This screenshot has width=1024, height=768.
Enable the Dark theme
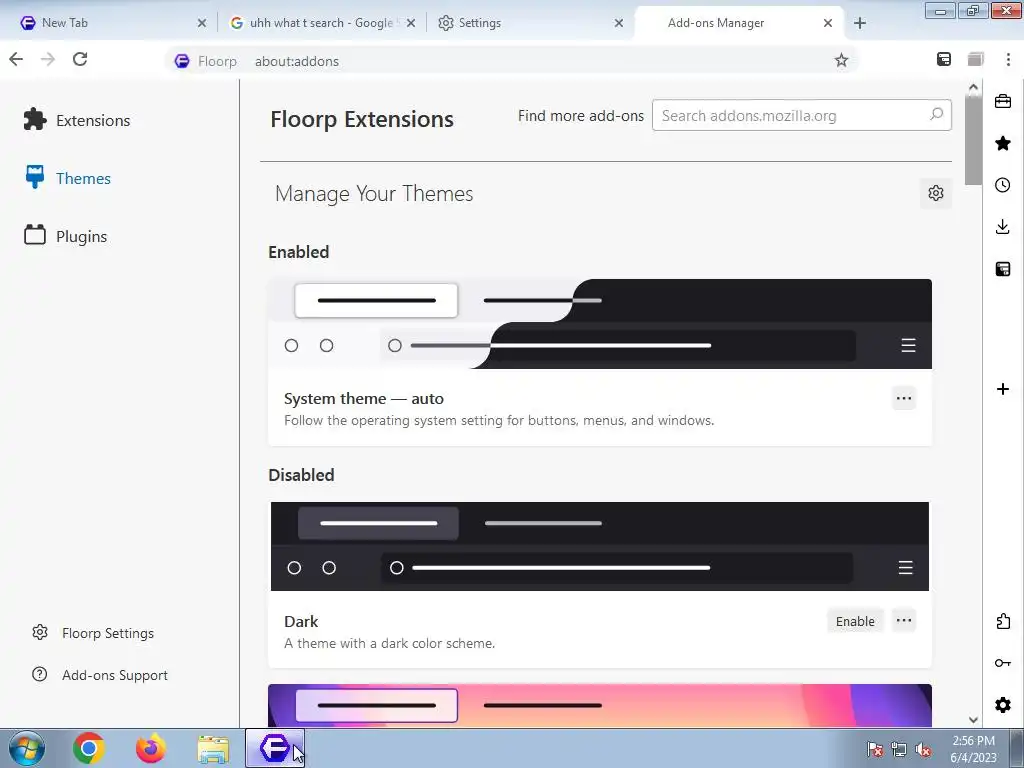(x=855, y=621)
